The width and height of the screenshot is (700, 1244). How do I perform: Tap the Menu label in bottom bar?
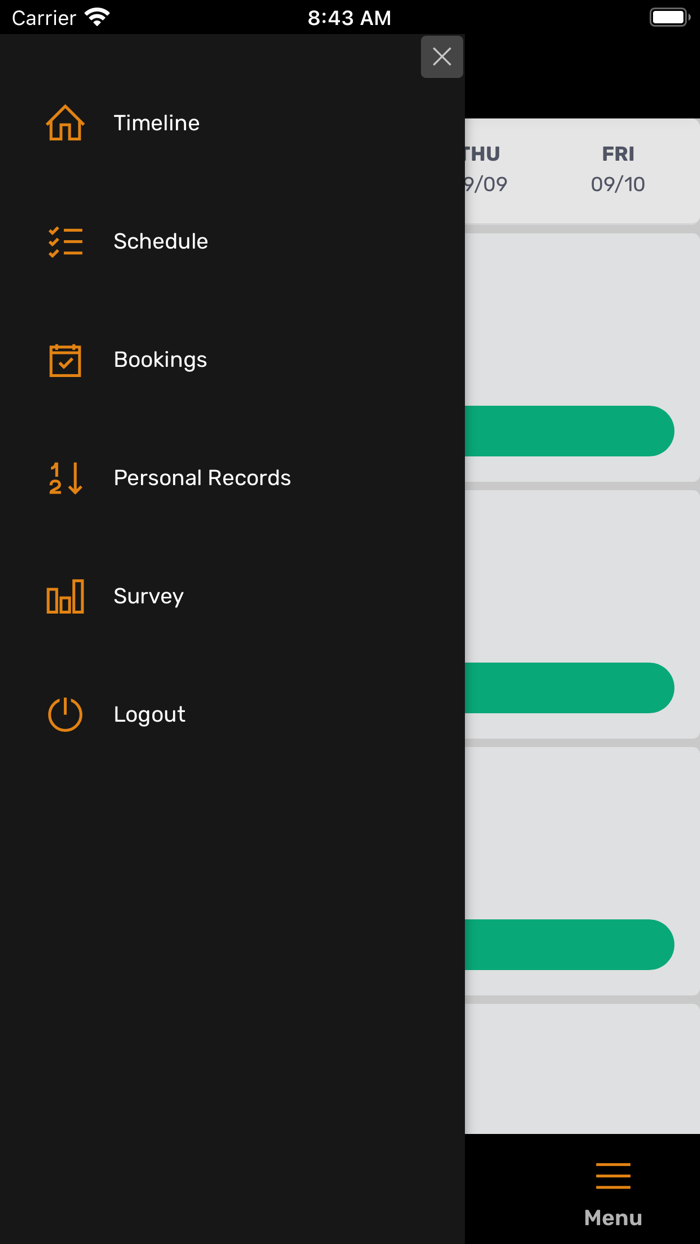coord(613,1218)
